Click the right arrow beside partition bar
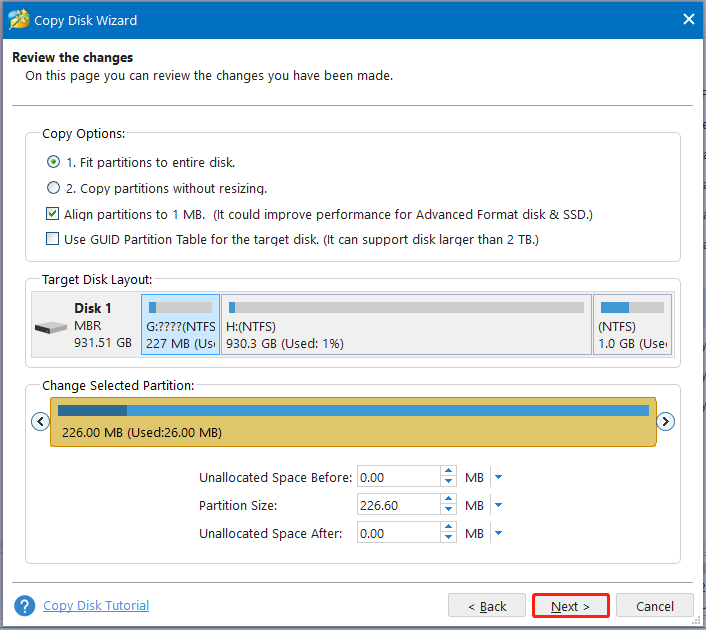 pos(666,421)
